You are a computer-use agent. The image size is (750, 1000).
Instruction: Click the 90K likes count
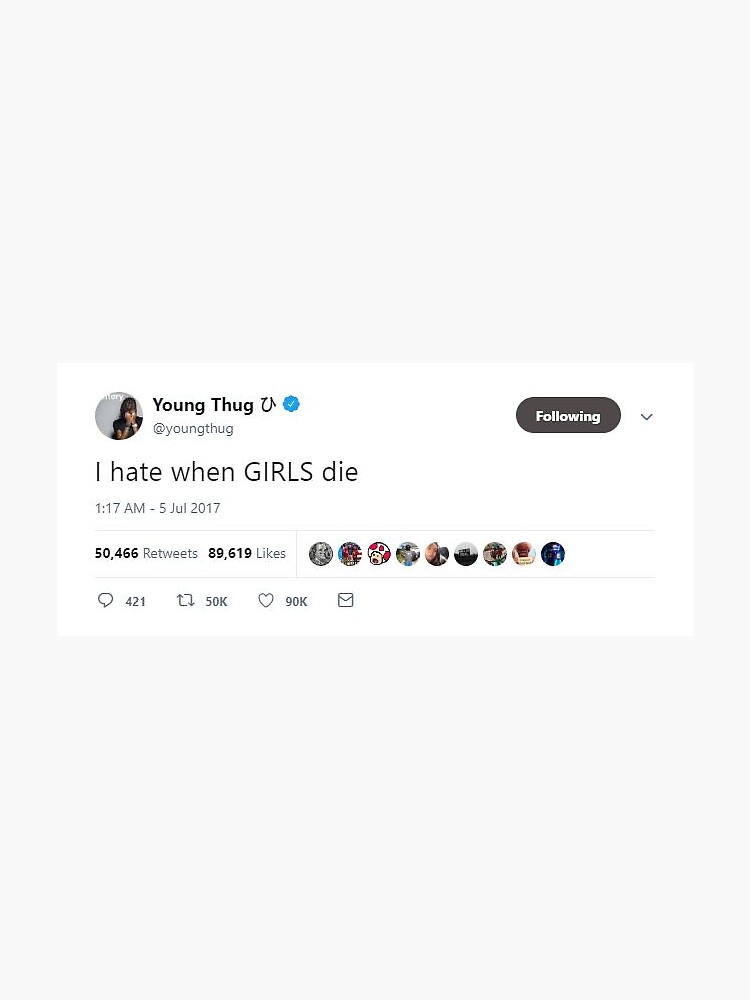[x=297, y=601]
